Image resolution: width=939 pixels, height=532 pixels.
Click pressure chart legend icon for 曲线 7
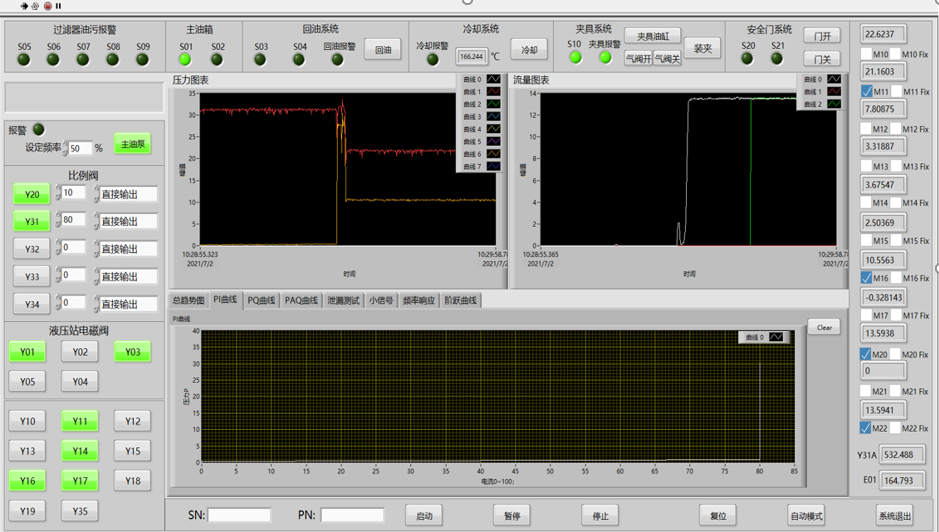(x=493, y=167)
